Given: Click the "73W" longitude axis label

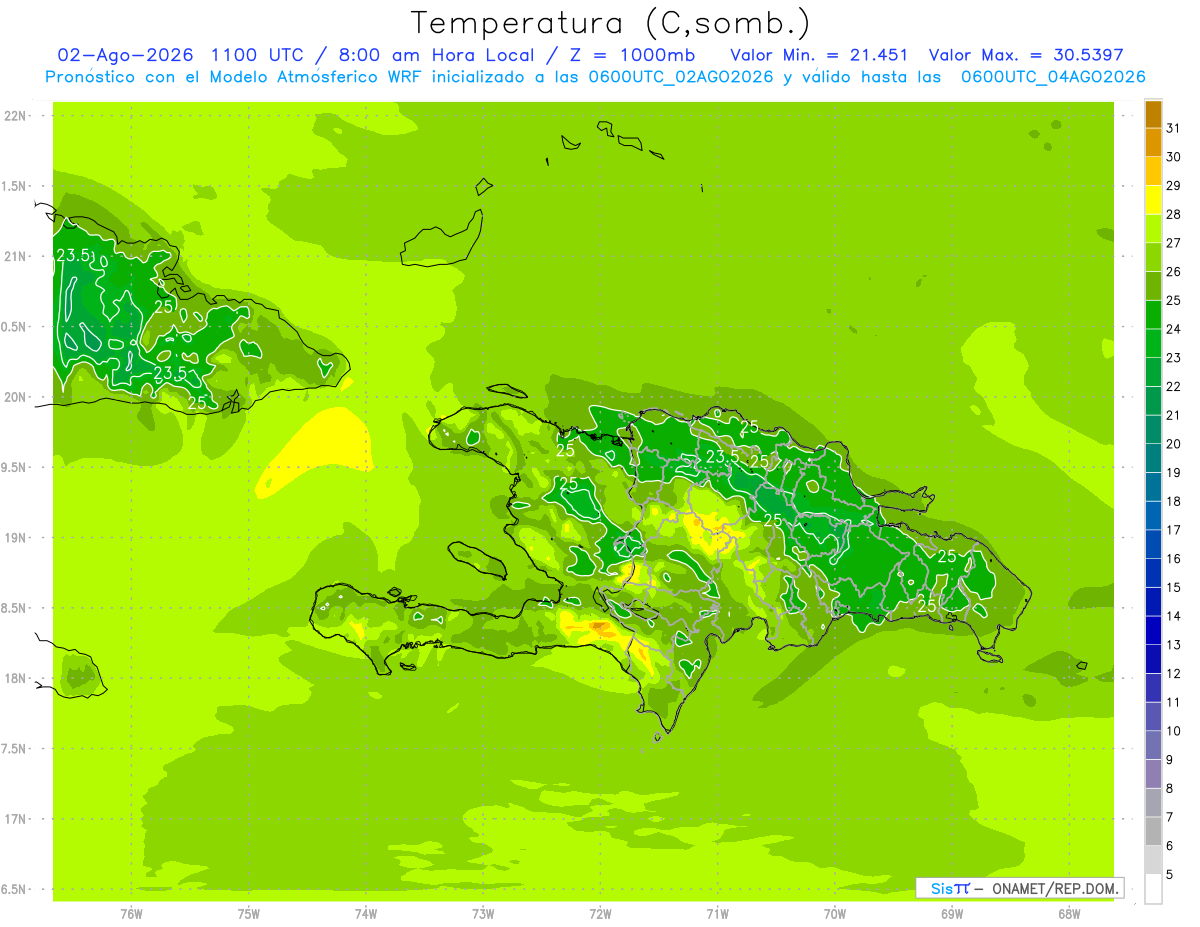Looking at the screenshot, I should 483,914.
